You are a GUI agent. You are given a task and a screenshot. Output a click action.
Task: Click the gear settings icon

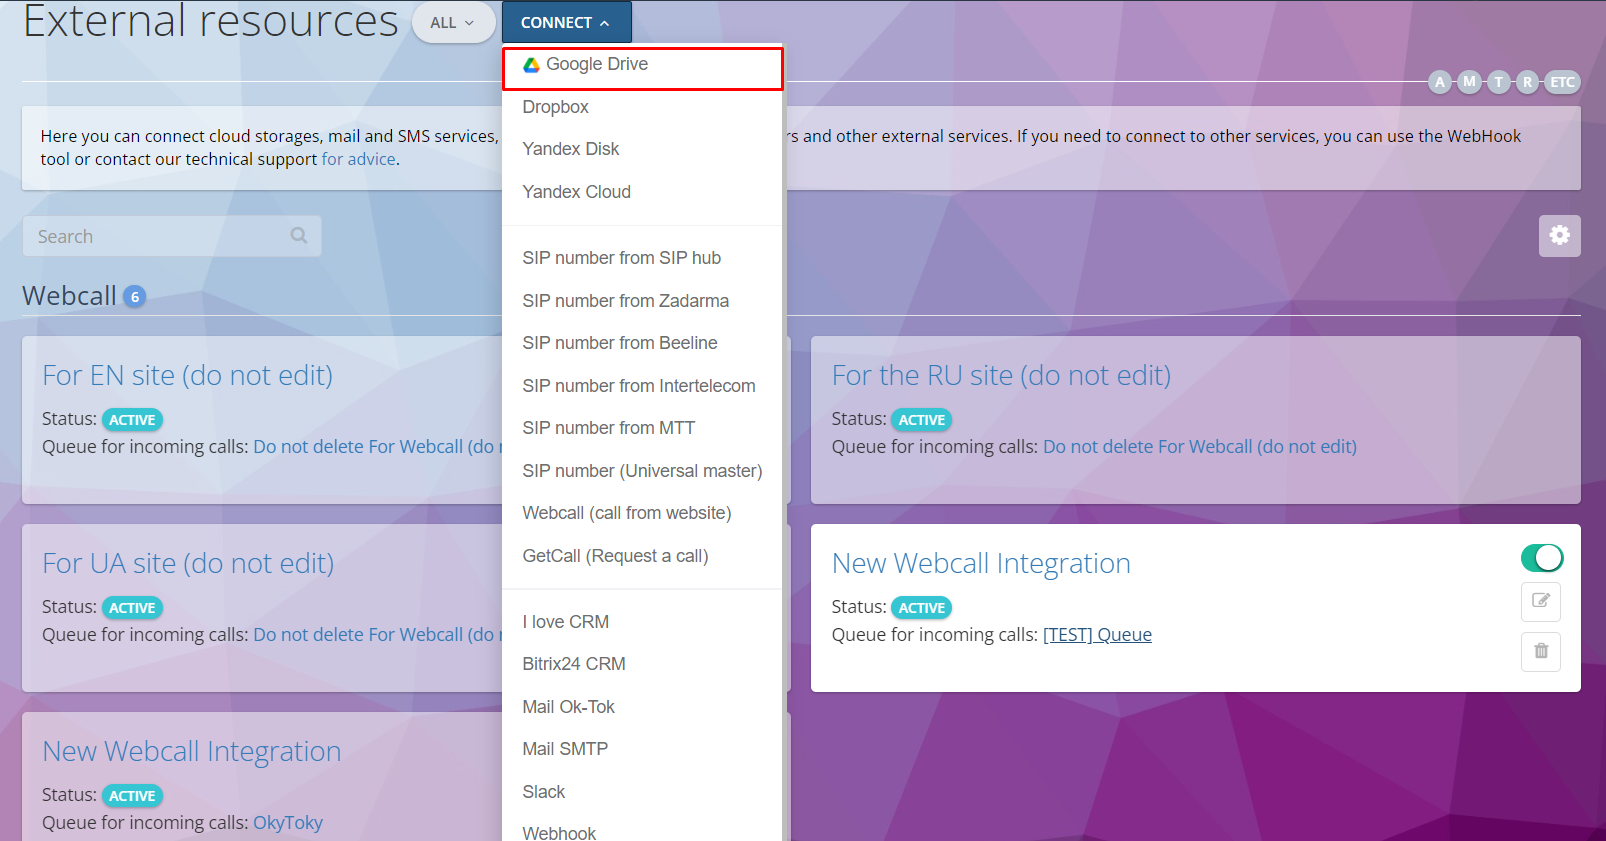[1559, 236]
